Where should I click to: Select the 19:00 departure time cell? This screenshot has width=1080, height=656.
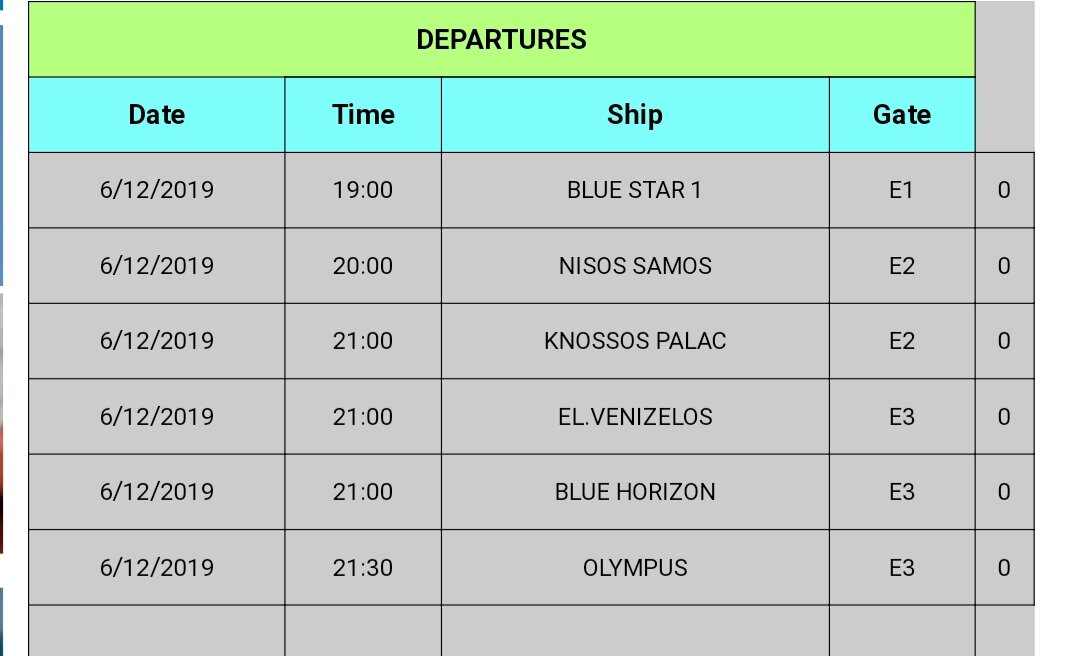(x=363, y=190)
